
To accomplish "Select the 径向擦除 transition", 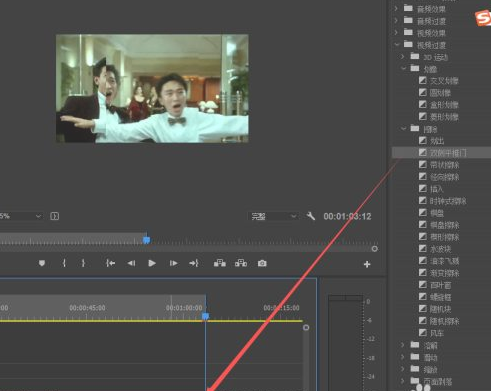I will pyautogui.click(x=444, y=177).
